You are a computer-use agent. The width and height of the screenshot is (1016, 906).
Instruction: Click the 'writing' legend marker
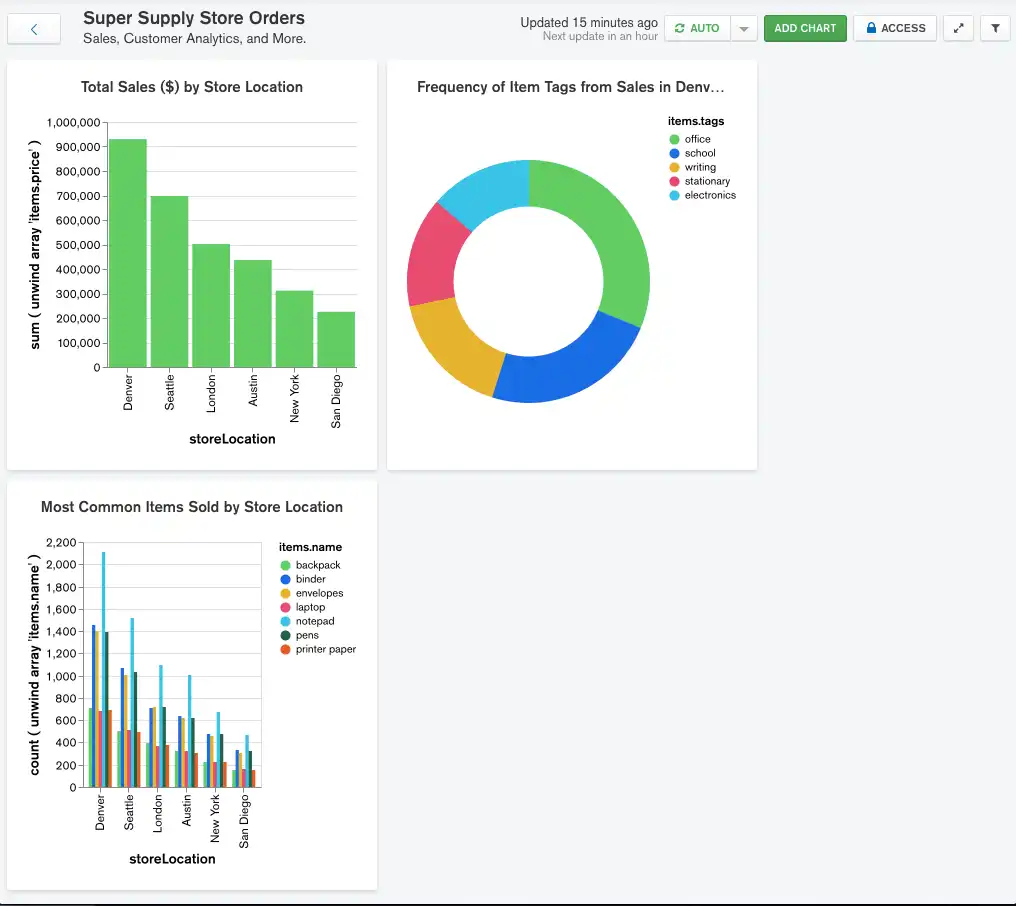[x=672, y=167]
